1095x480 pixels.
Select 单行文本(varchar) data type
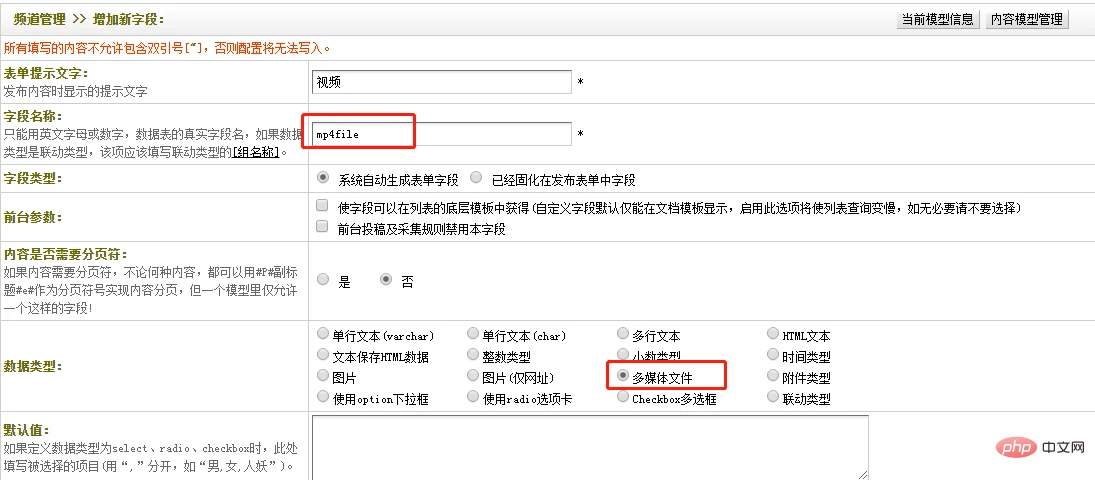pyautogui.click(x=323, y=333)
